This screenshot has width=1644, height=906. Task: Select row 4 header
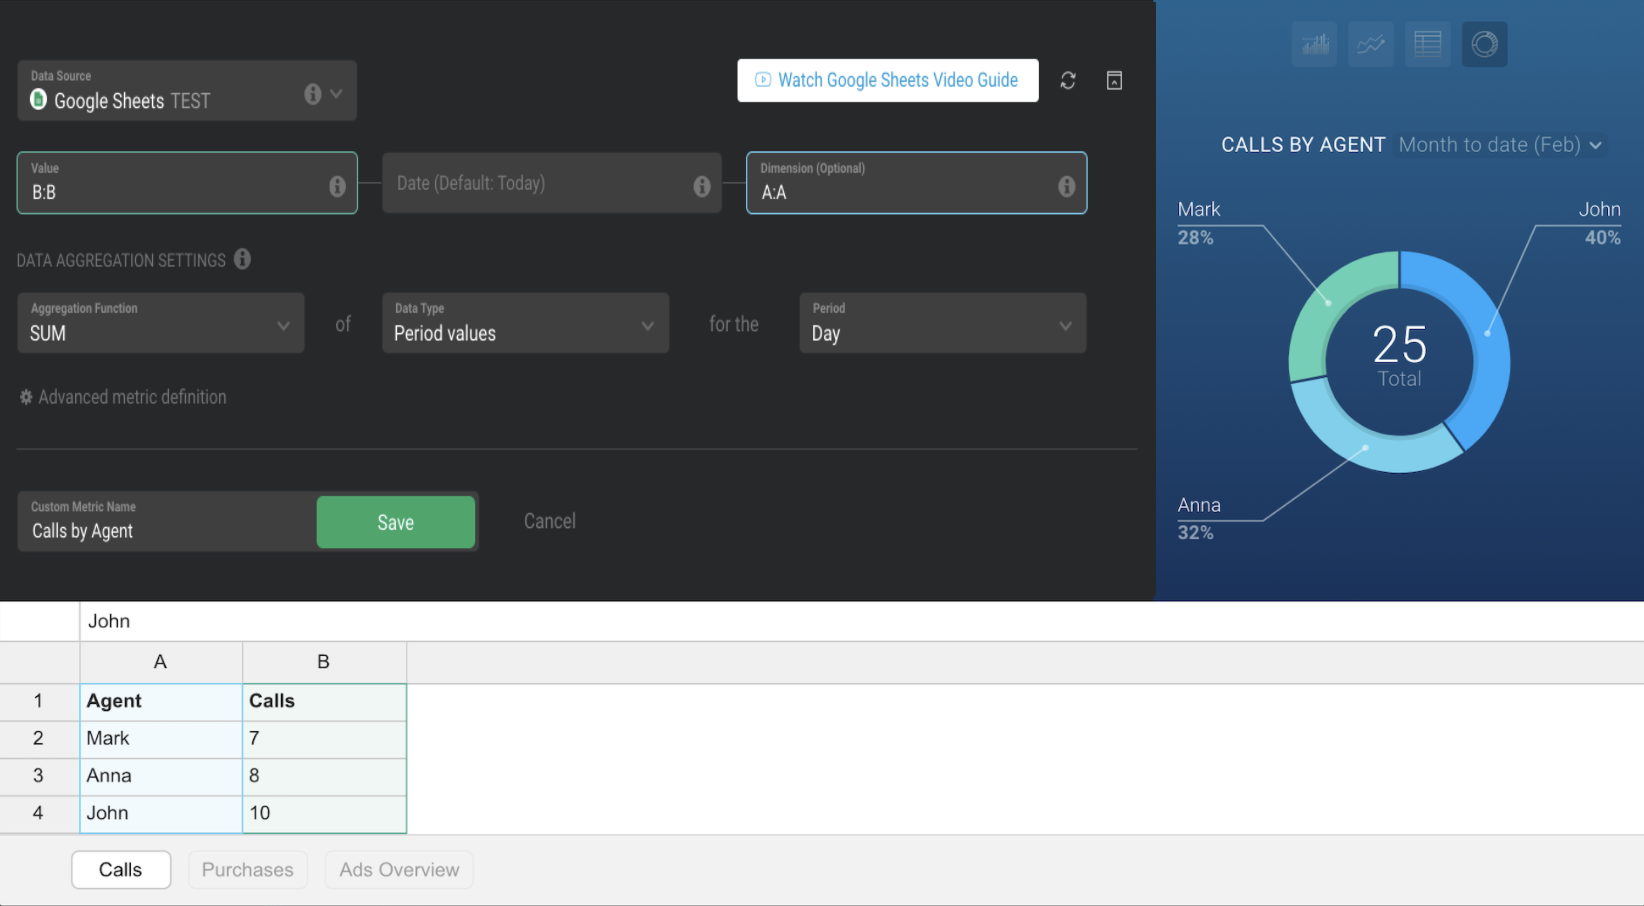click(39, 814)
